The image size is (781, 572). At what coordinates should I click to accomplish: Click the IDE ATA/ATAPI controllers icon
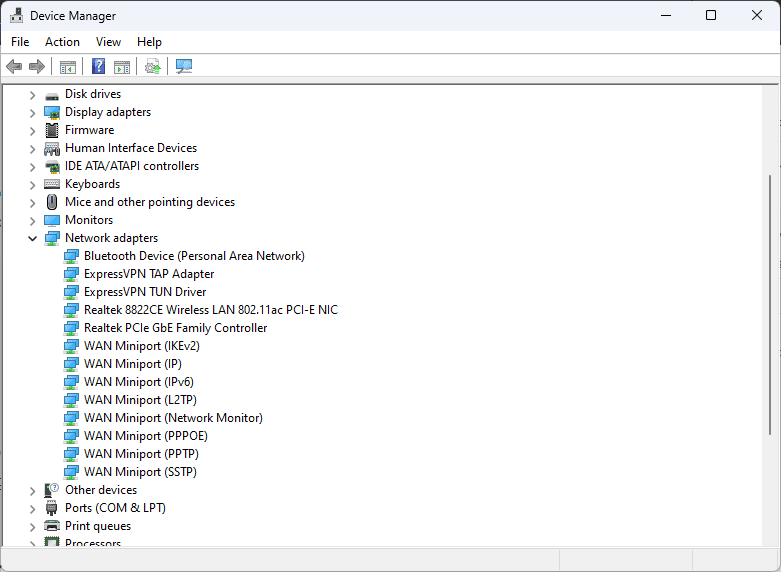coord(52,166)
